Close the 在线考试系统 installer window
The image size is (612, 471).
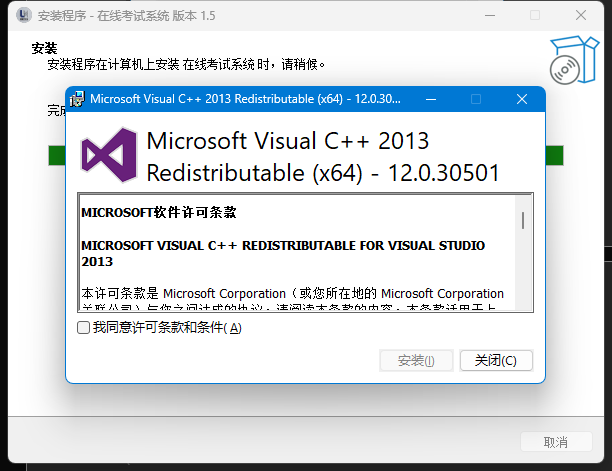pyautogui.click(x=581, y=16)
